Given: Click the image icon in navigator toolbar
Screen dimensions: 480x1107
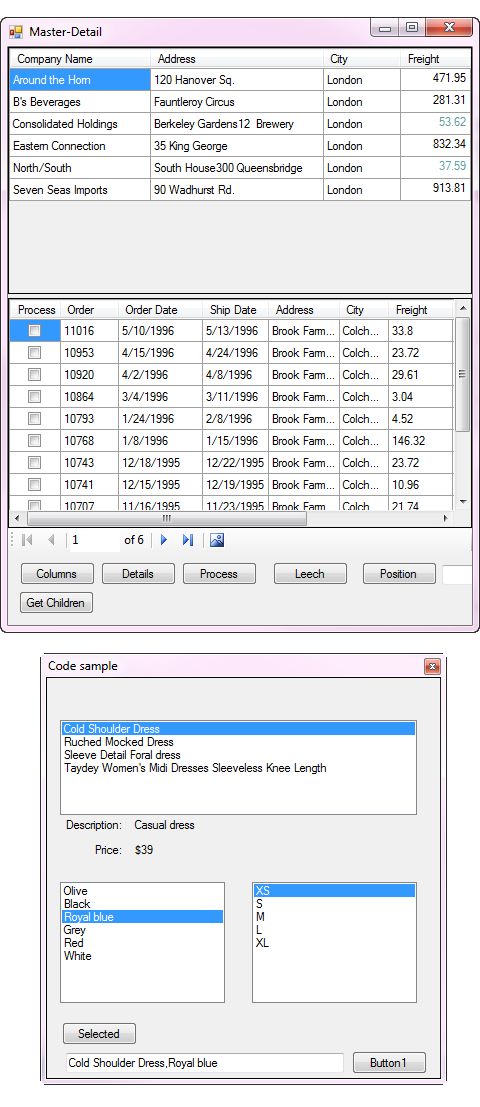Looking at the screenshot, I should [x=217, y=540].
